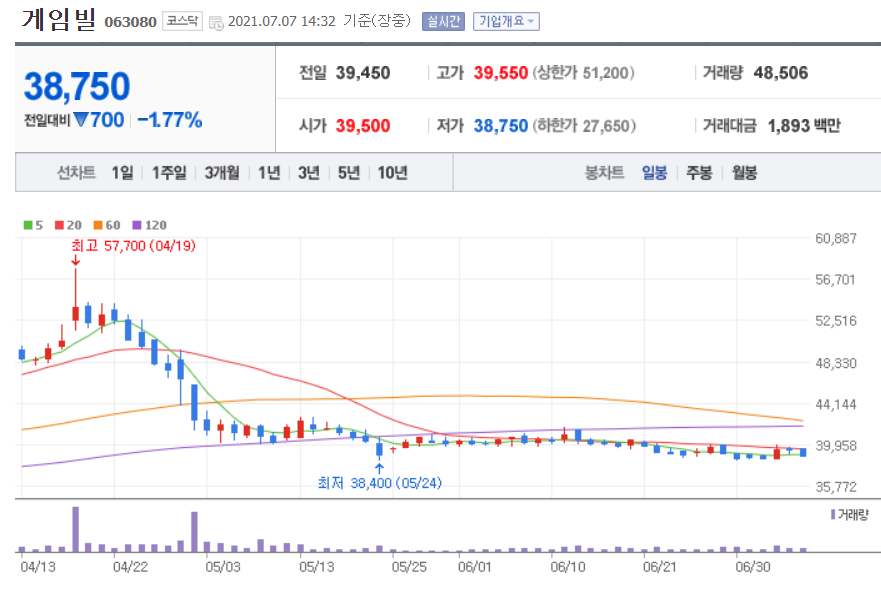Click the stock code 063080

pos(130,22)
